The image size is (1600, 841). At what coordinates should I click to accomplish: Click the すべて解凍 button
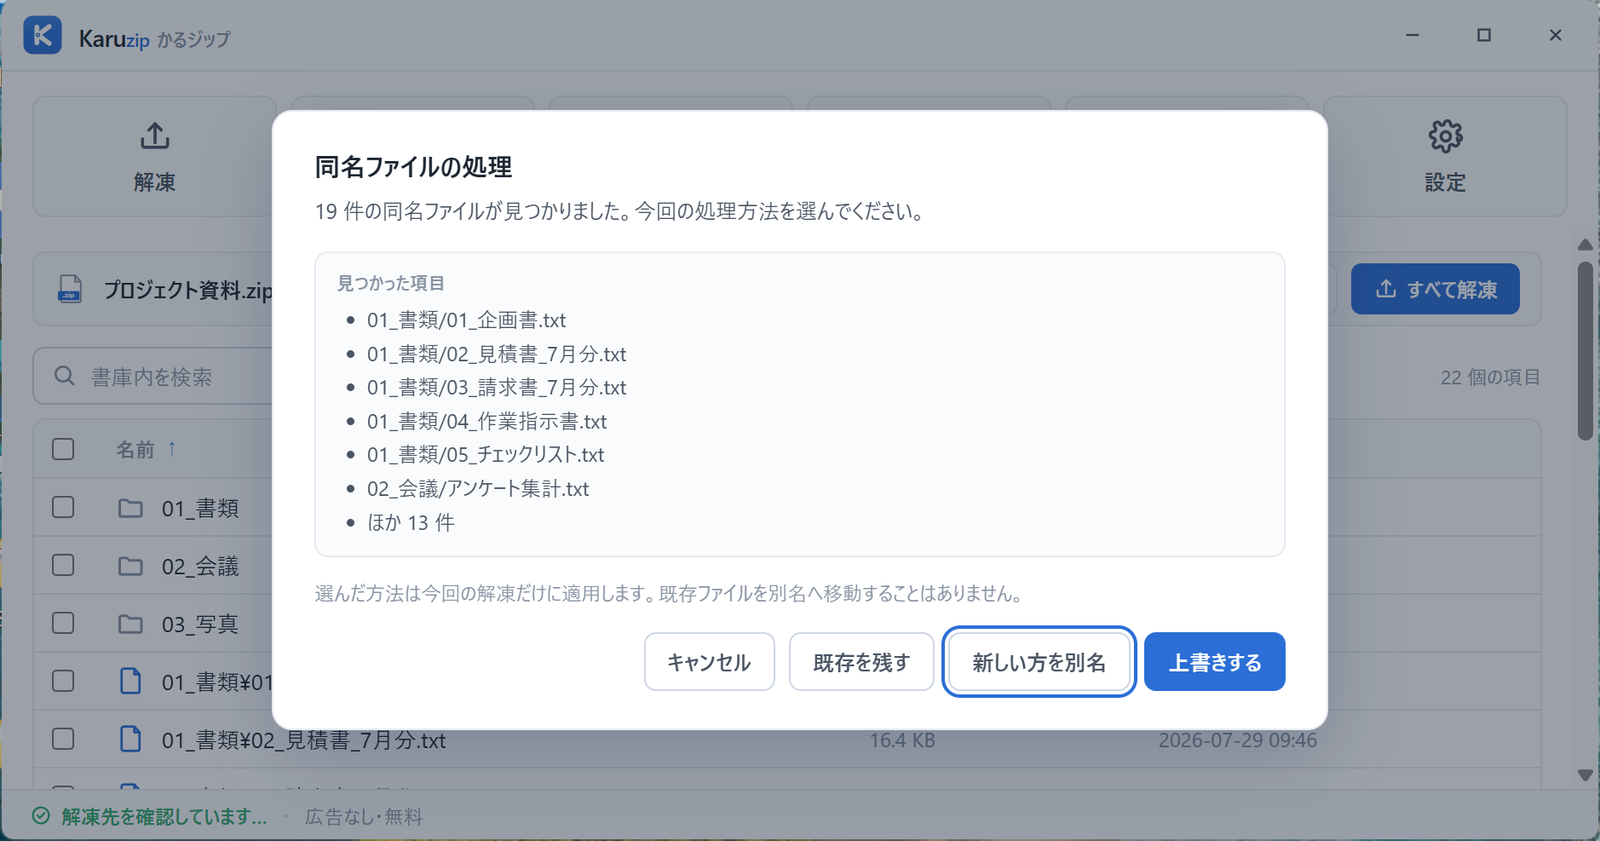click(x=1435, y=289)
